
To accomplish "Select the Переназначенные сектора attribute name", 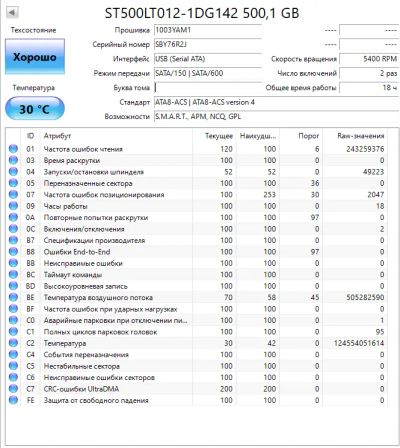I will click(88, 183).
